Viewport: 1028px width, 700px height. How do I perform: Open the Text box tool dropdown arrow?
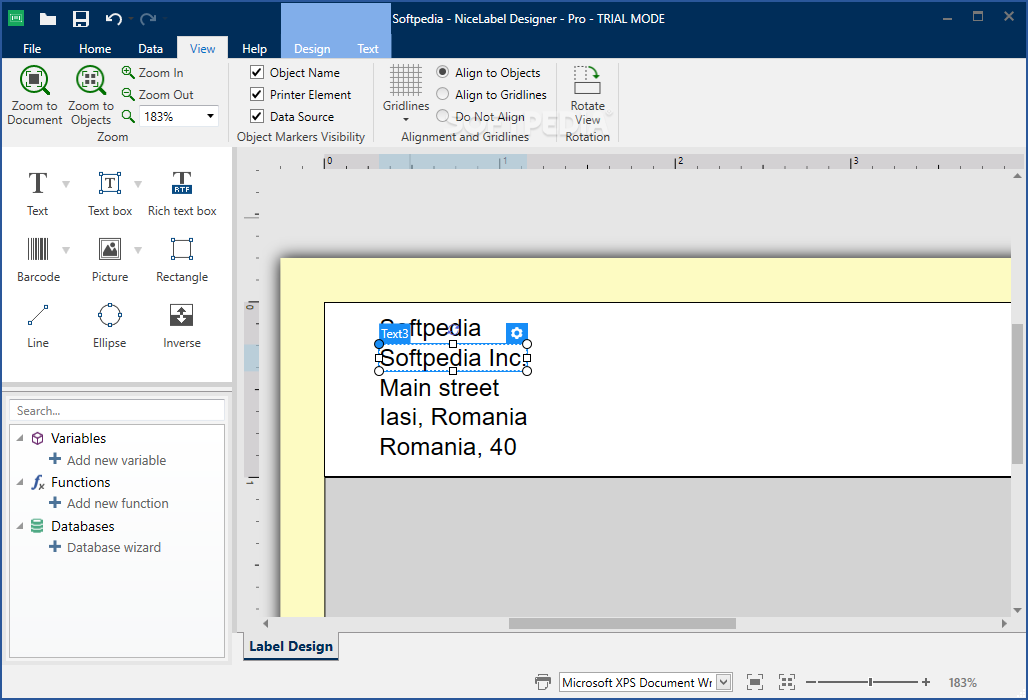point(138,184)
